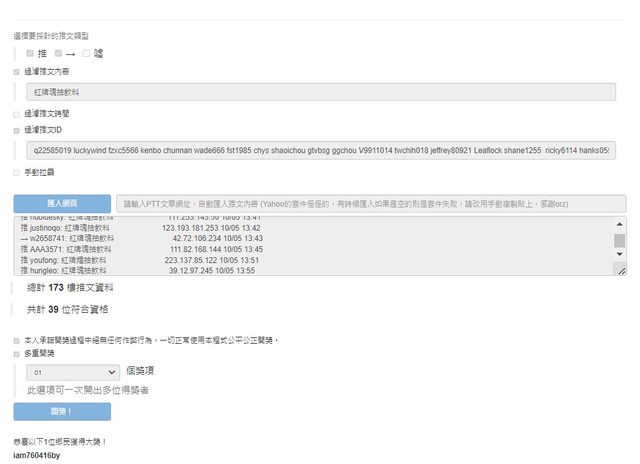Viewport: 640px width, 464px height.
Task: Click the content filter field containing 紅牌獨抽飲料
Action: 320,91
